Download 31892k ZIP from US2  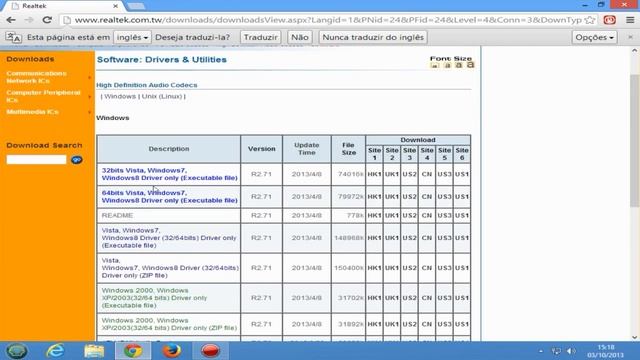coord(409,324)
